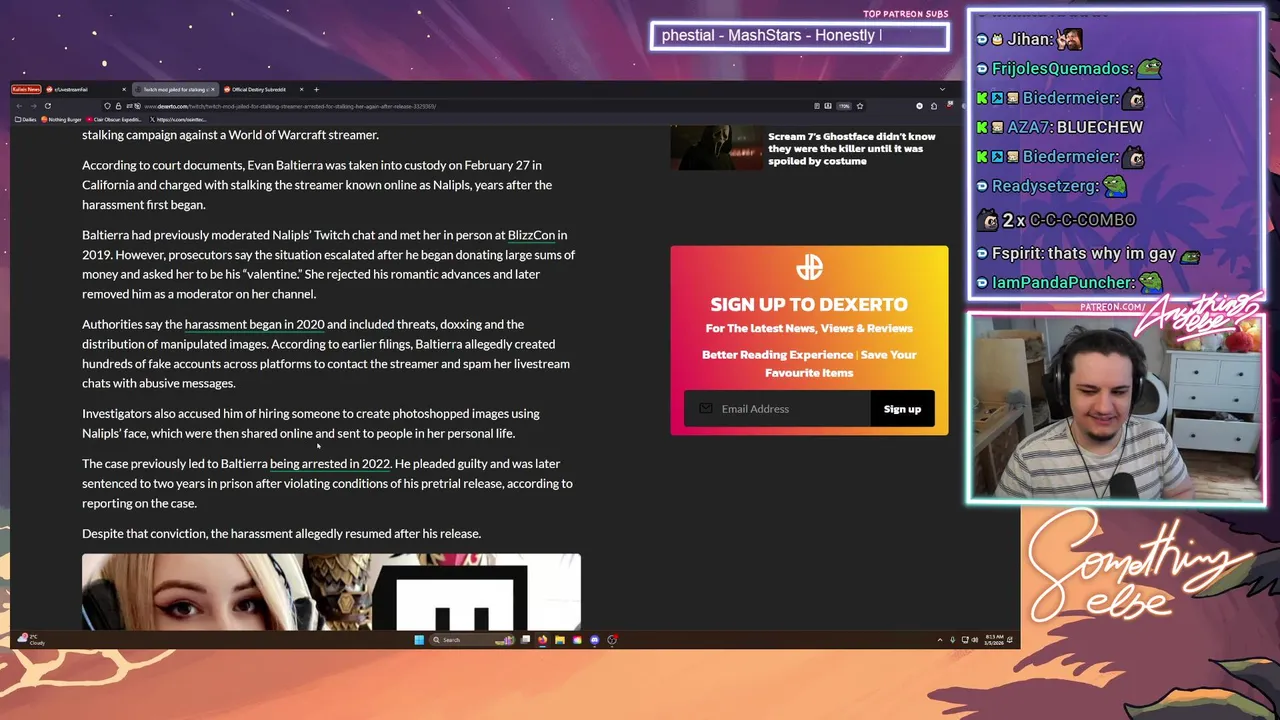Click the taskbar Search box
This screenshot has width=1280, height=720.
point(473,640)
